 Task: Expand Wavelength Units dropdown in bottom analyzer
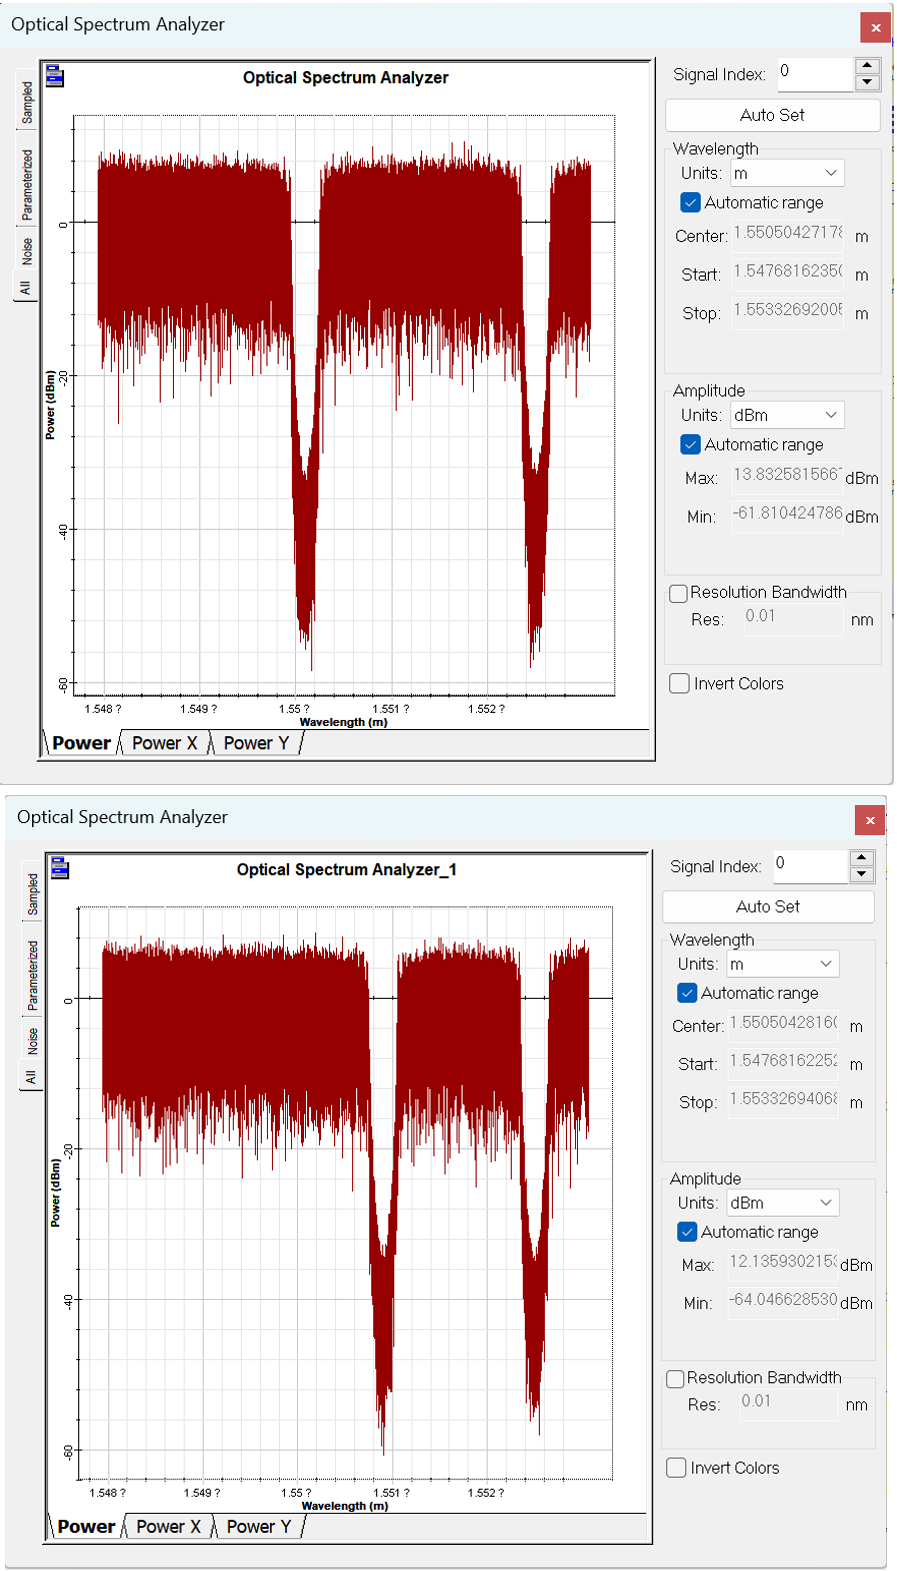tap(783, 964)
